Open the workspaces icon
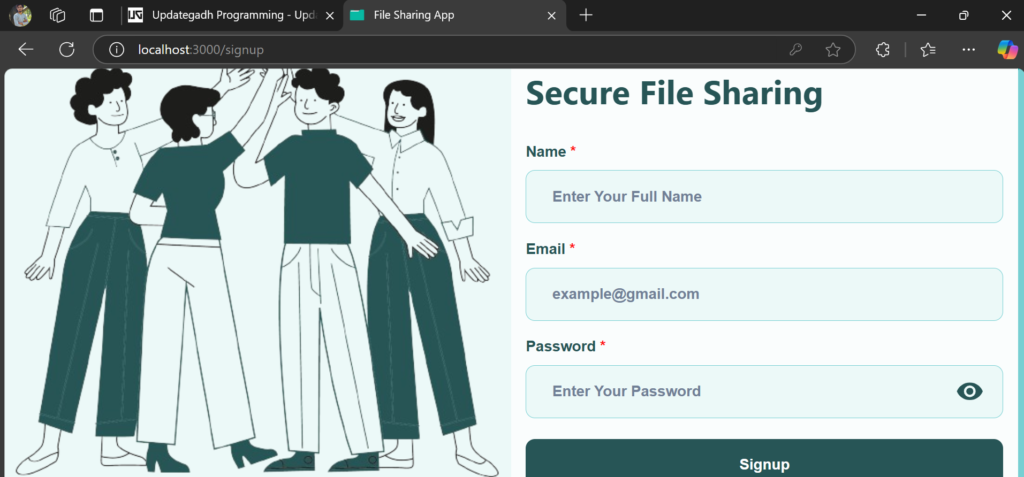The height and width of the screenshot is (477, 1024). coord(58,15)
